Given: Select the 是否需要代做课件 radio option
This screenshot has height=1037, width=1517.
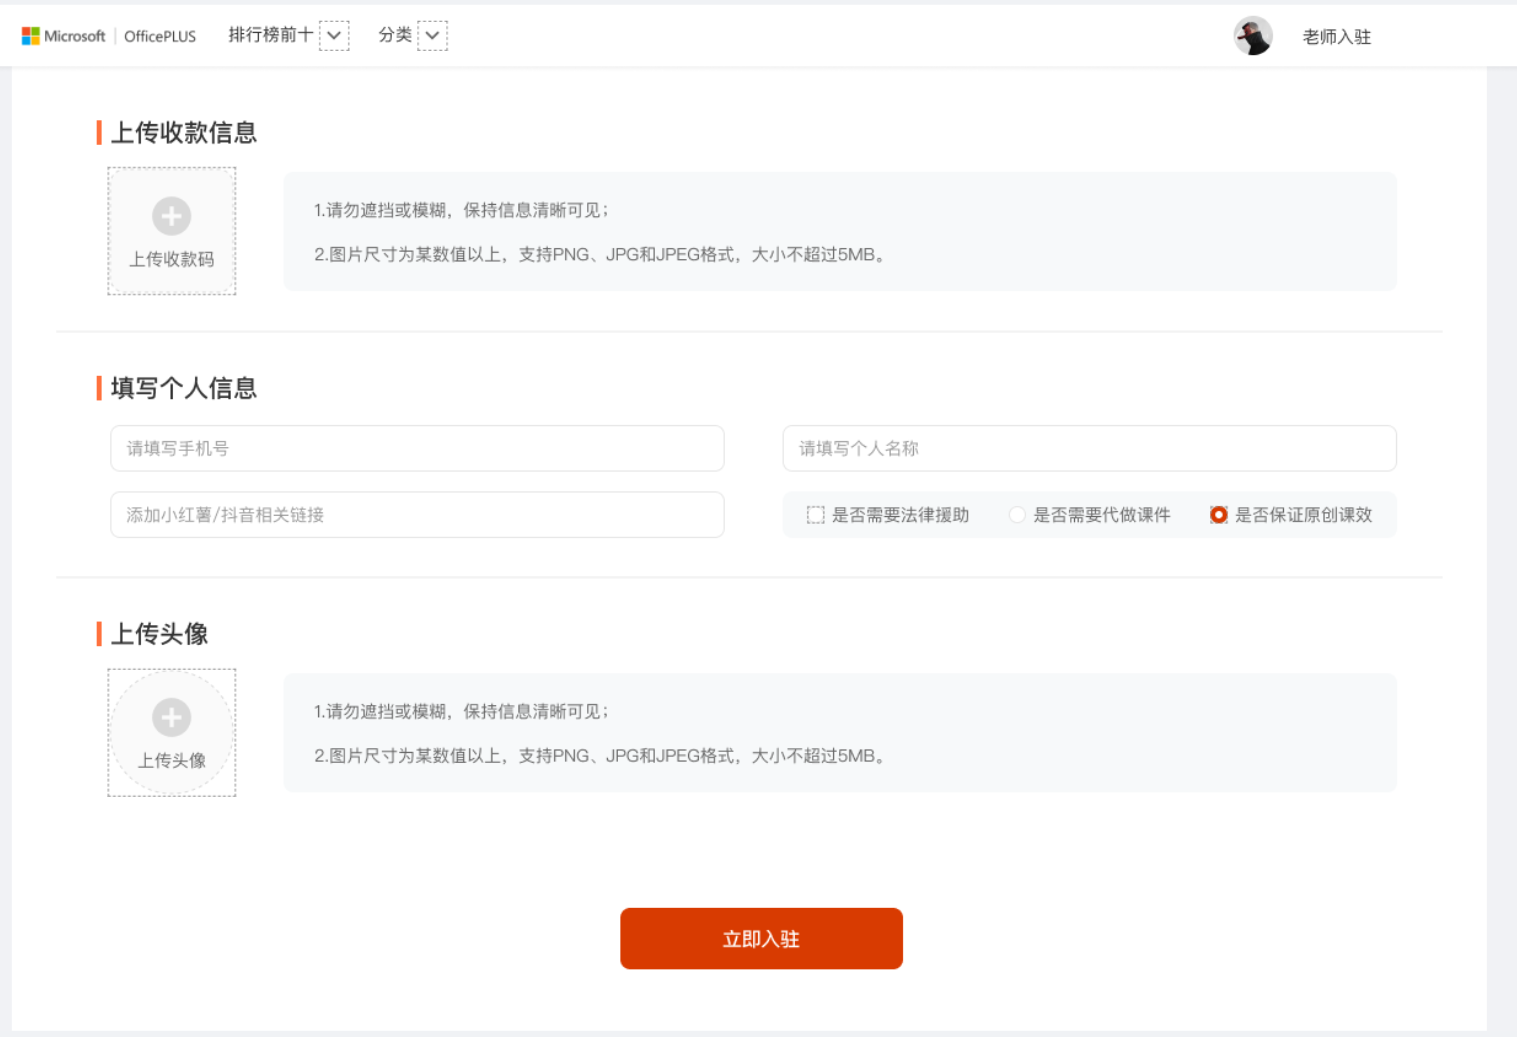Looking at the screenshot, I should [1017, 515].
